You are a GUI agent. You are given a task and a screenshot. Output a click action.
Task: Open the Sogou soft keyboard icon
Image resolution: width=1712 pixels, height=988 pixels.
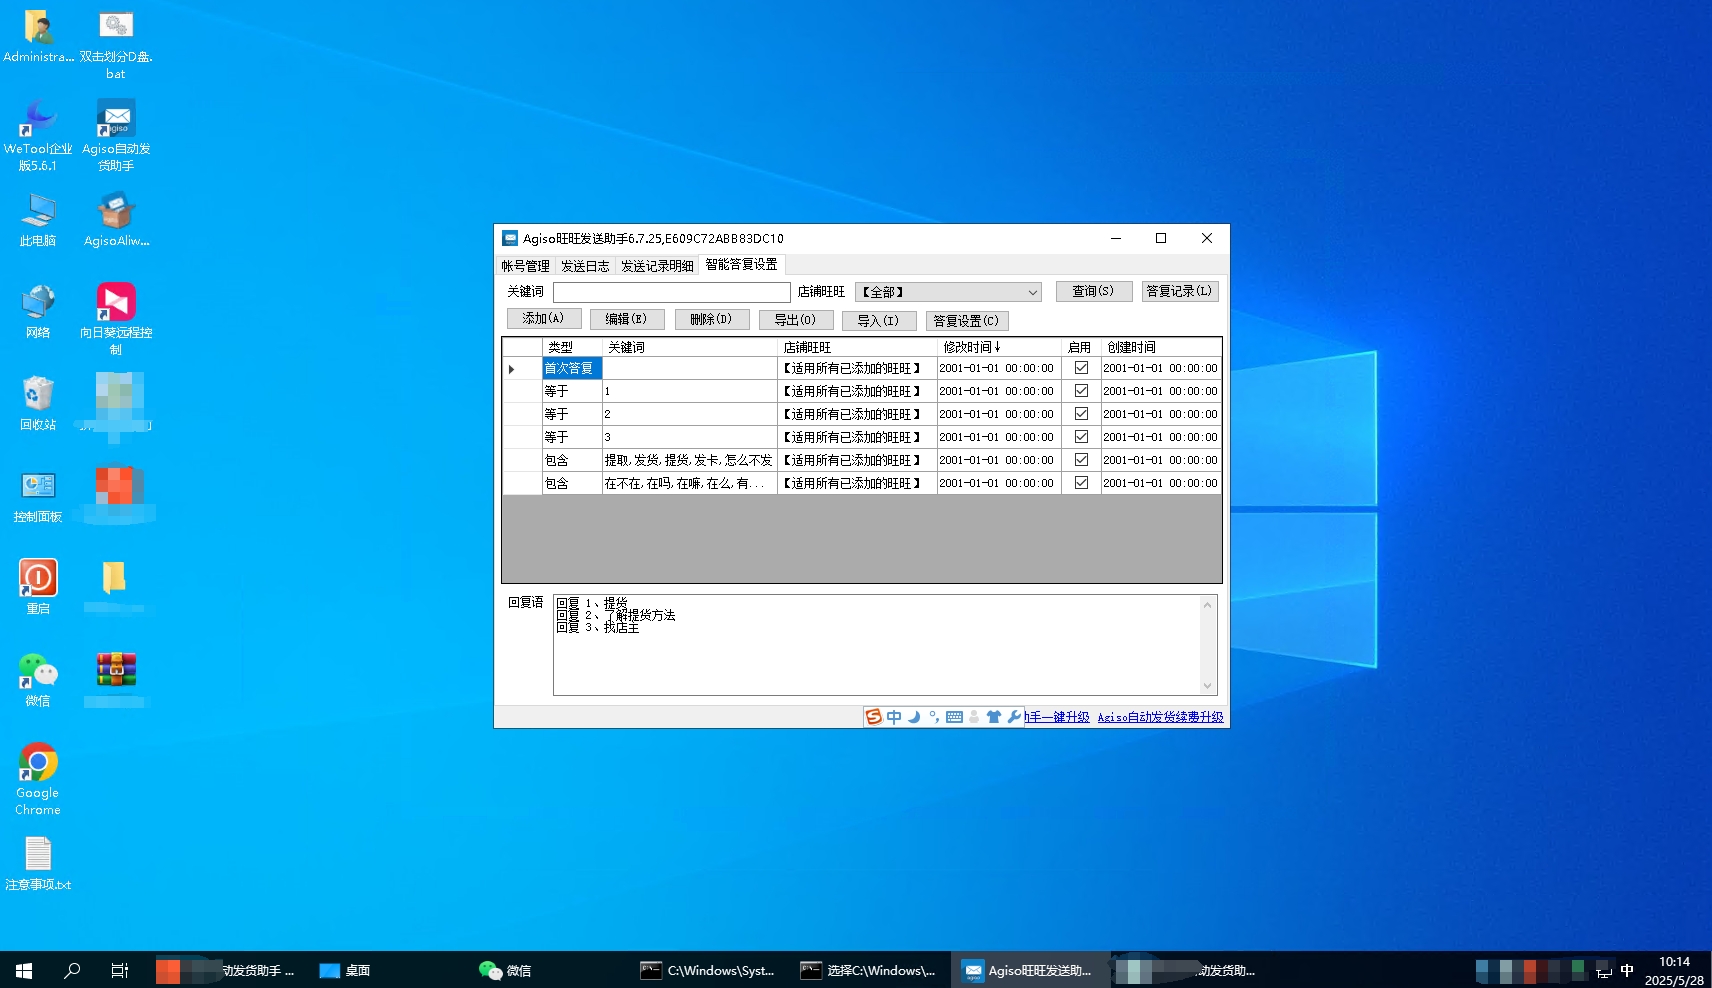pos(954,717)
